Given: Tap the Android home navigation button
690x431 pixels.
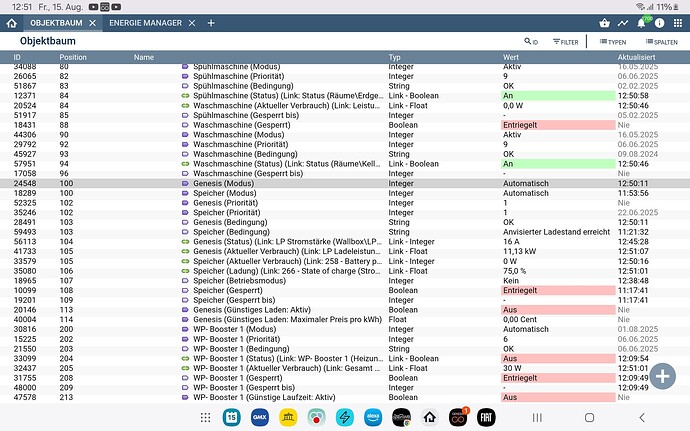Looking at the screenshot, I should [x=589, y=417].
